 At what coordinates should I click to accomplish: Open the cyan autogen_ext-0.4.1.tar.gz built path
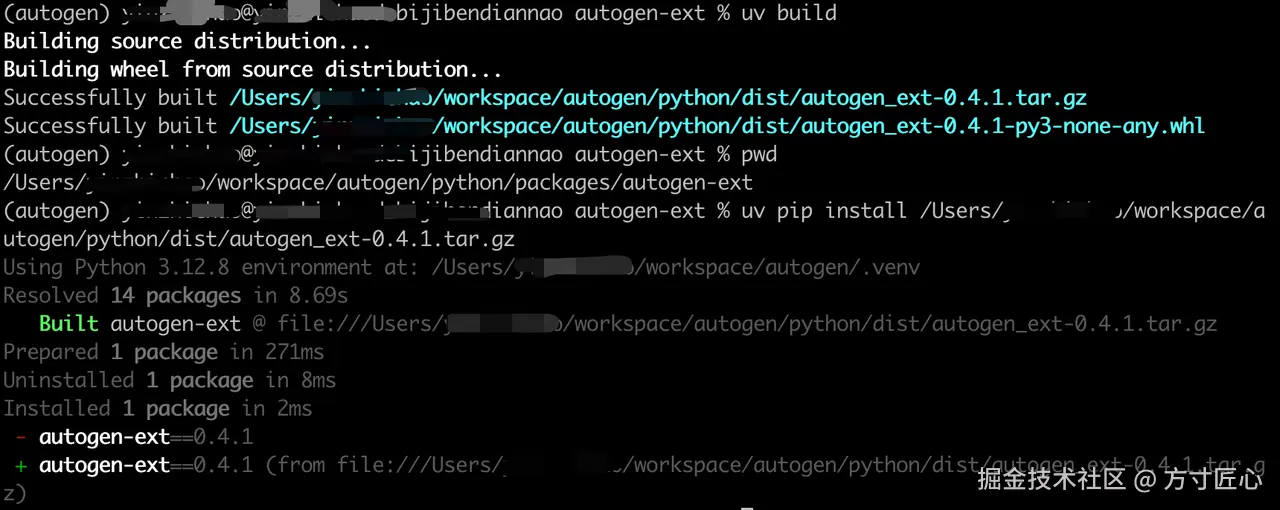click(x=657, y=98)
